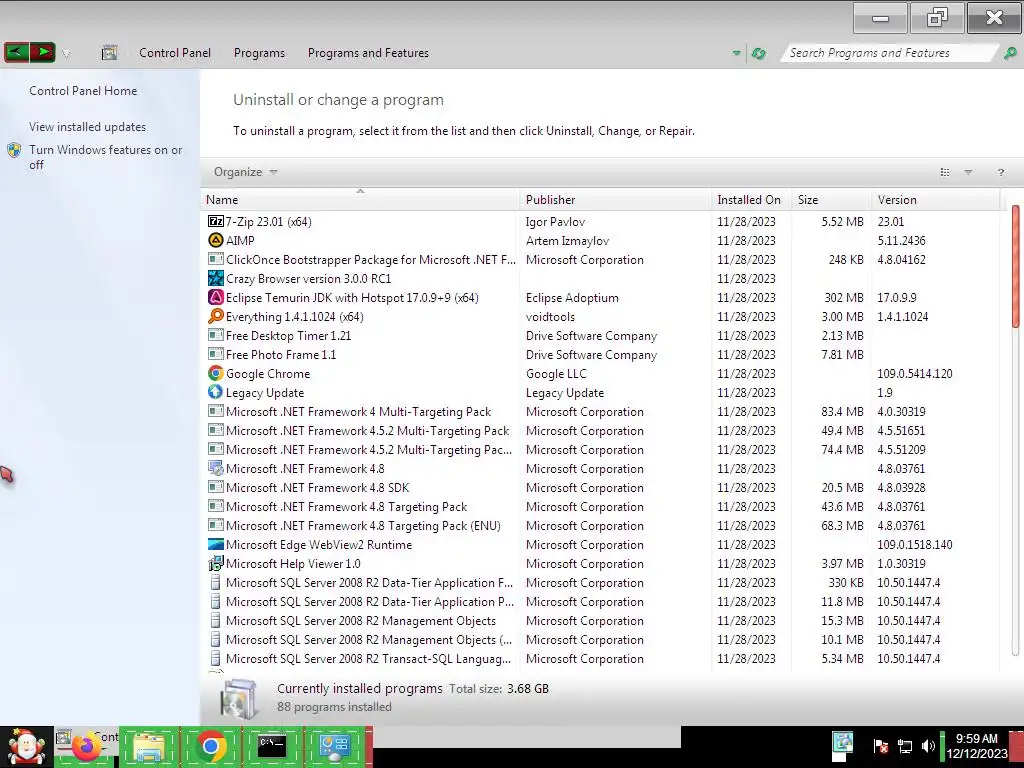Open Control Panel Home link
The image size is (1024, 768).
[x=83, y=91]
